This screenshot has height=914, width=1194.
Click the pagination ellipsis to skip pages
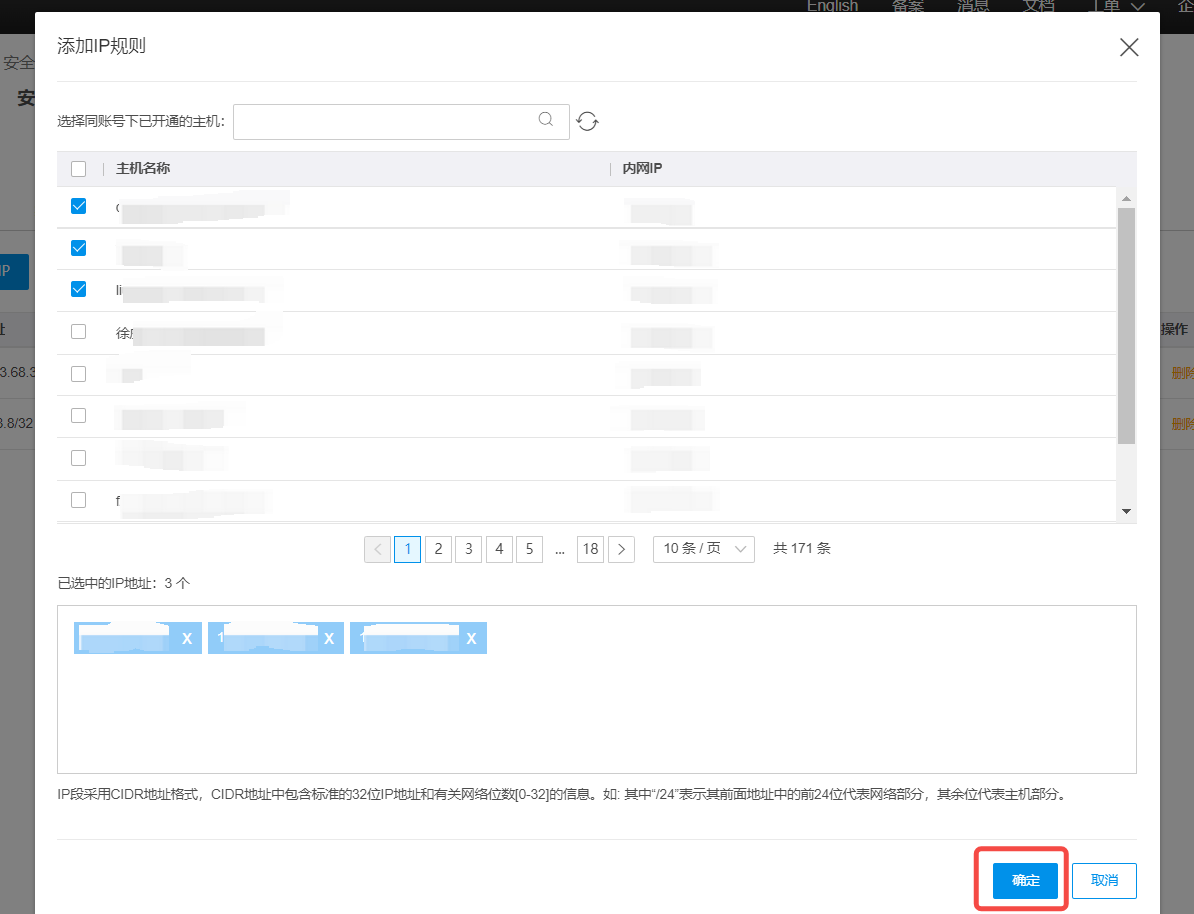(560, 550)
